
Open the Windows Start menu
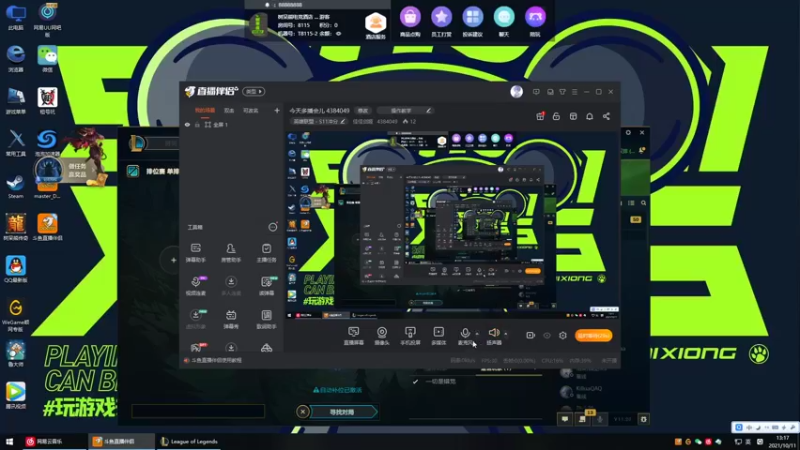[x=9, y=442]
